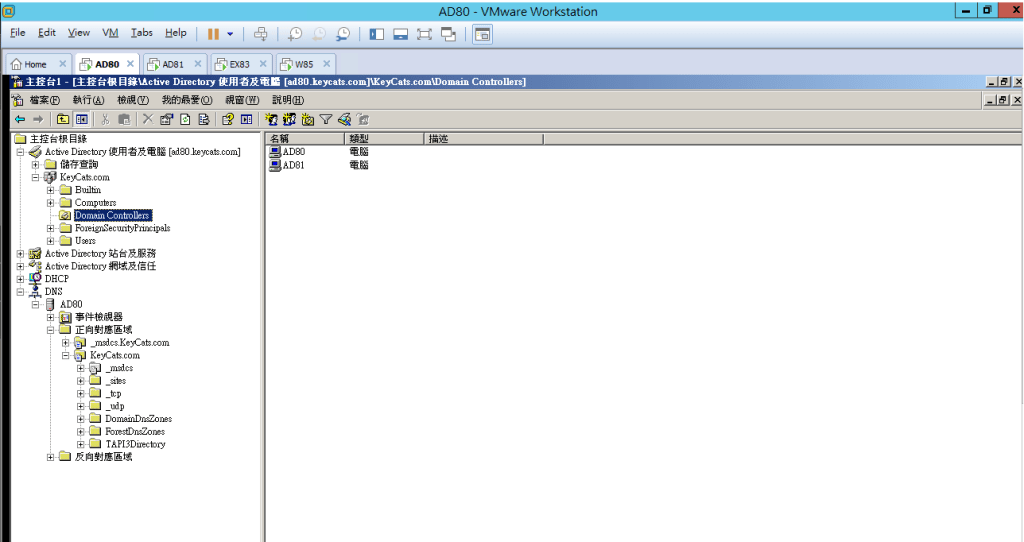This screenshot has height=542, width=1024.
Task: Select the ForestDnsZones folder in tree
Action: (x=135, y=431)
